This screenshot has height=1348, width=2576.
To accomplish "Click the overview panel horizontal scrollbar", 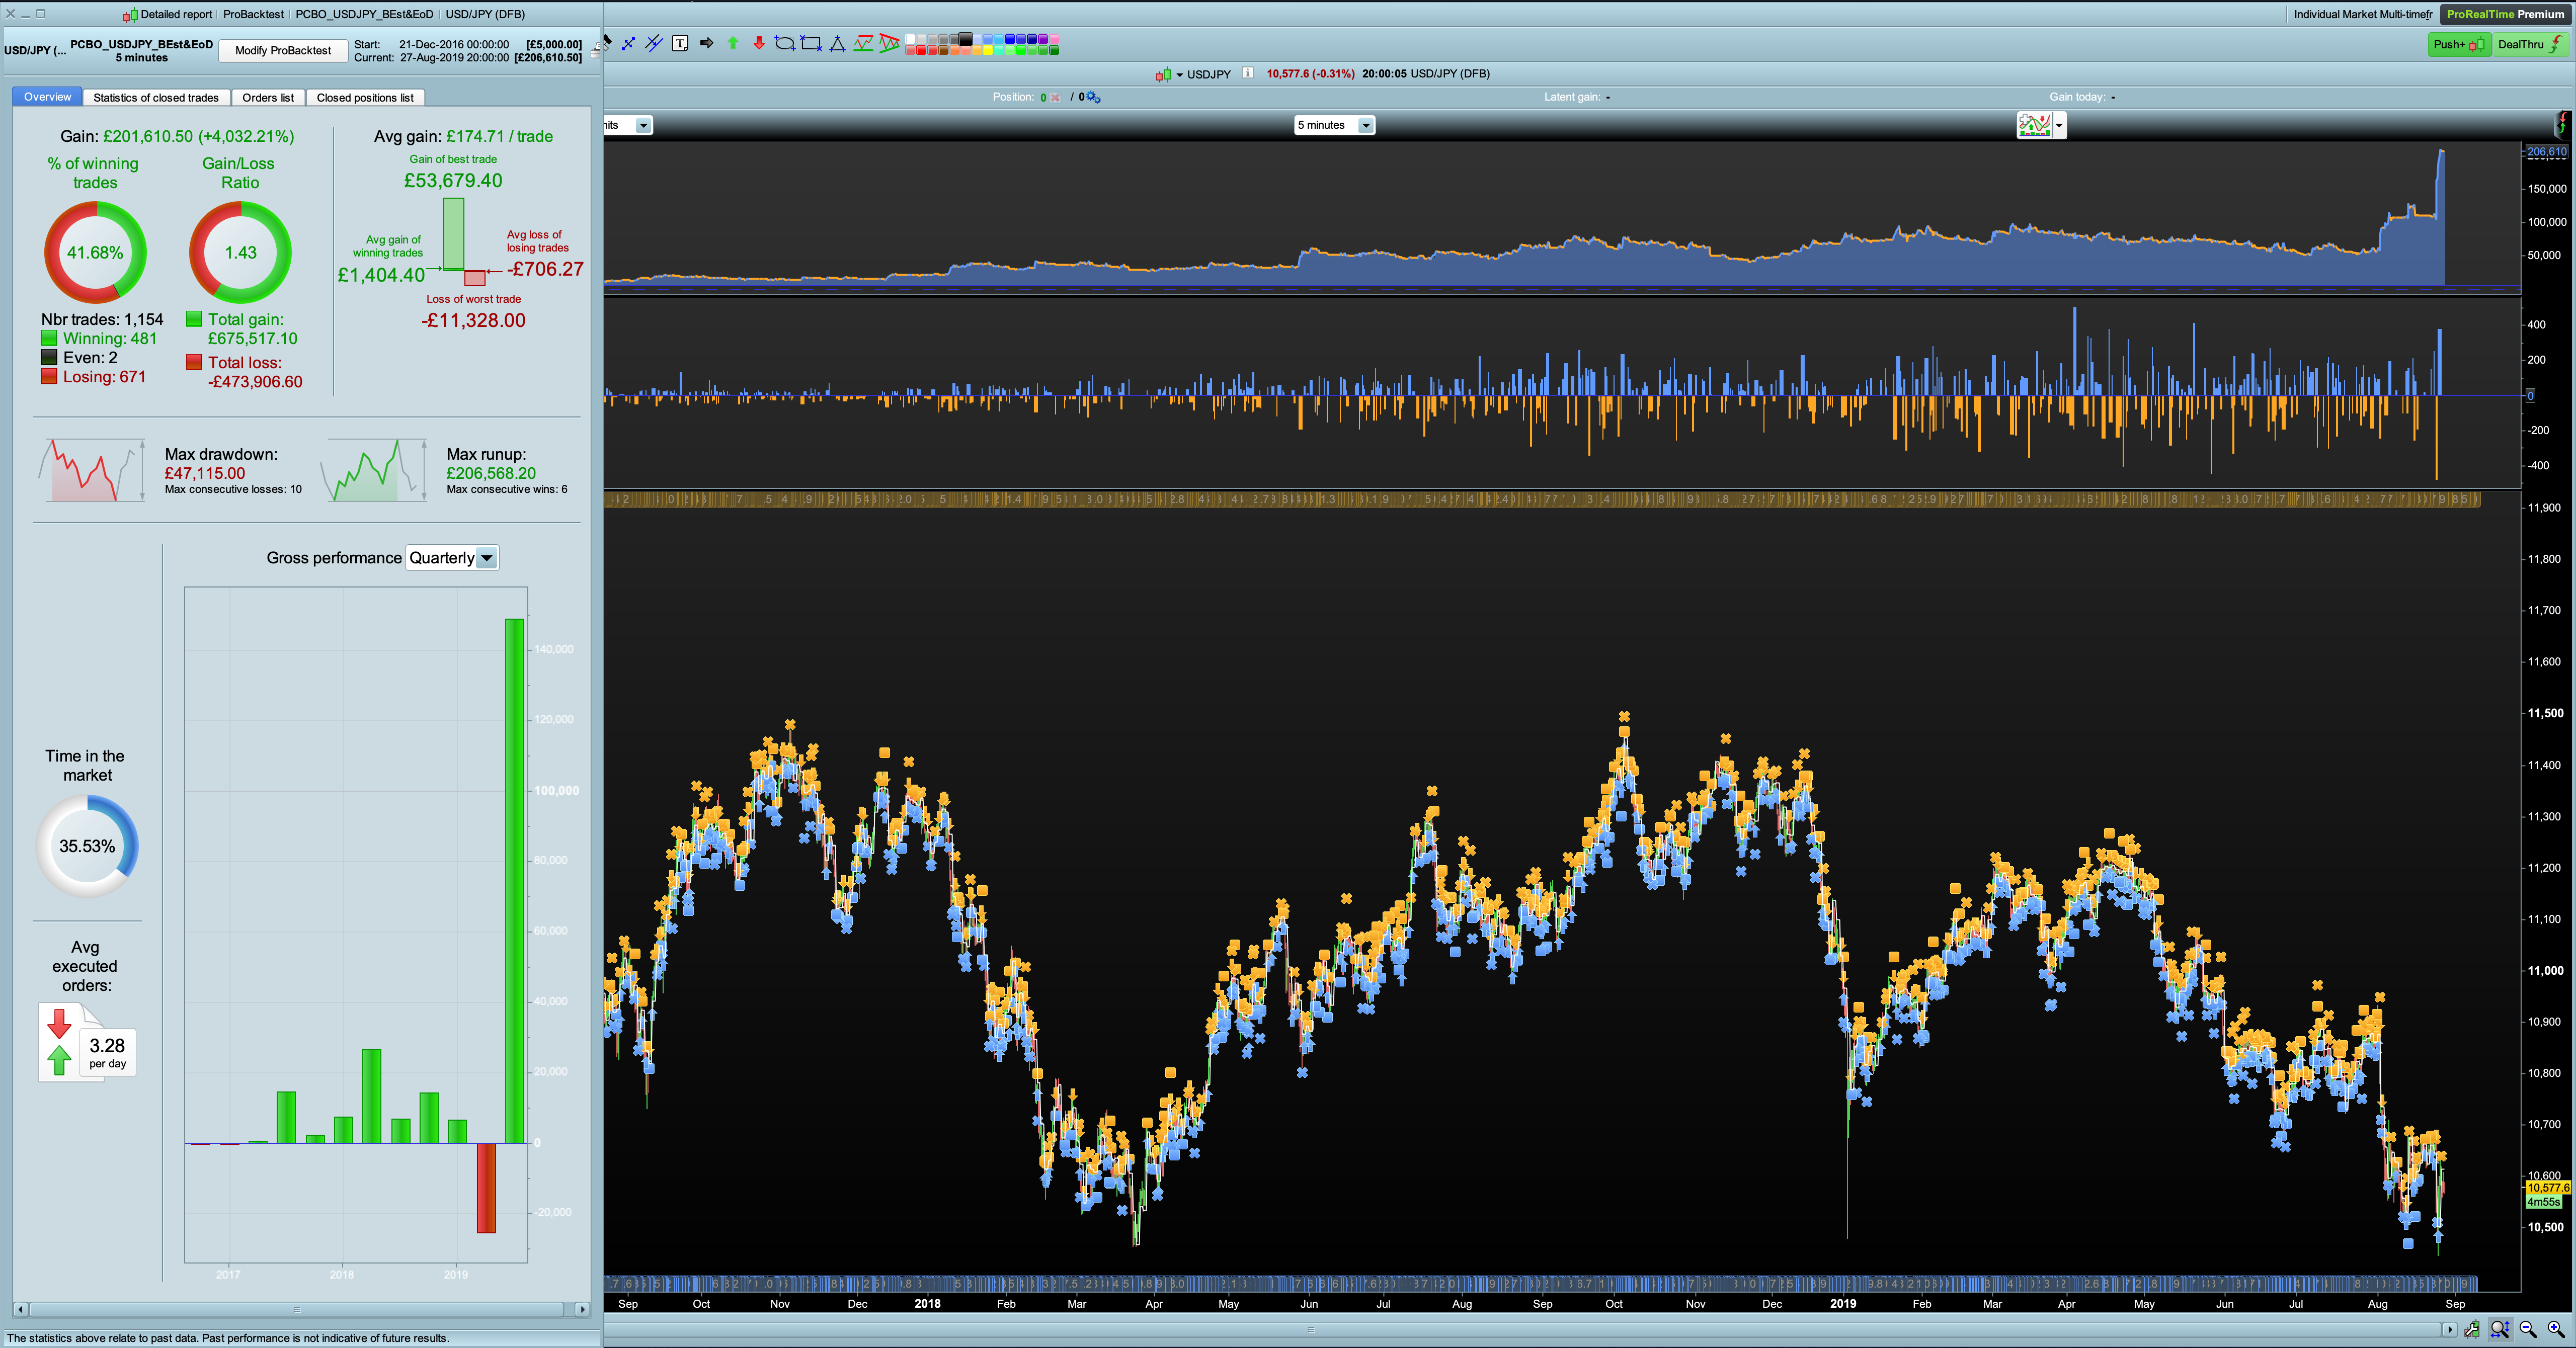I will [296, 1309].
